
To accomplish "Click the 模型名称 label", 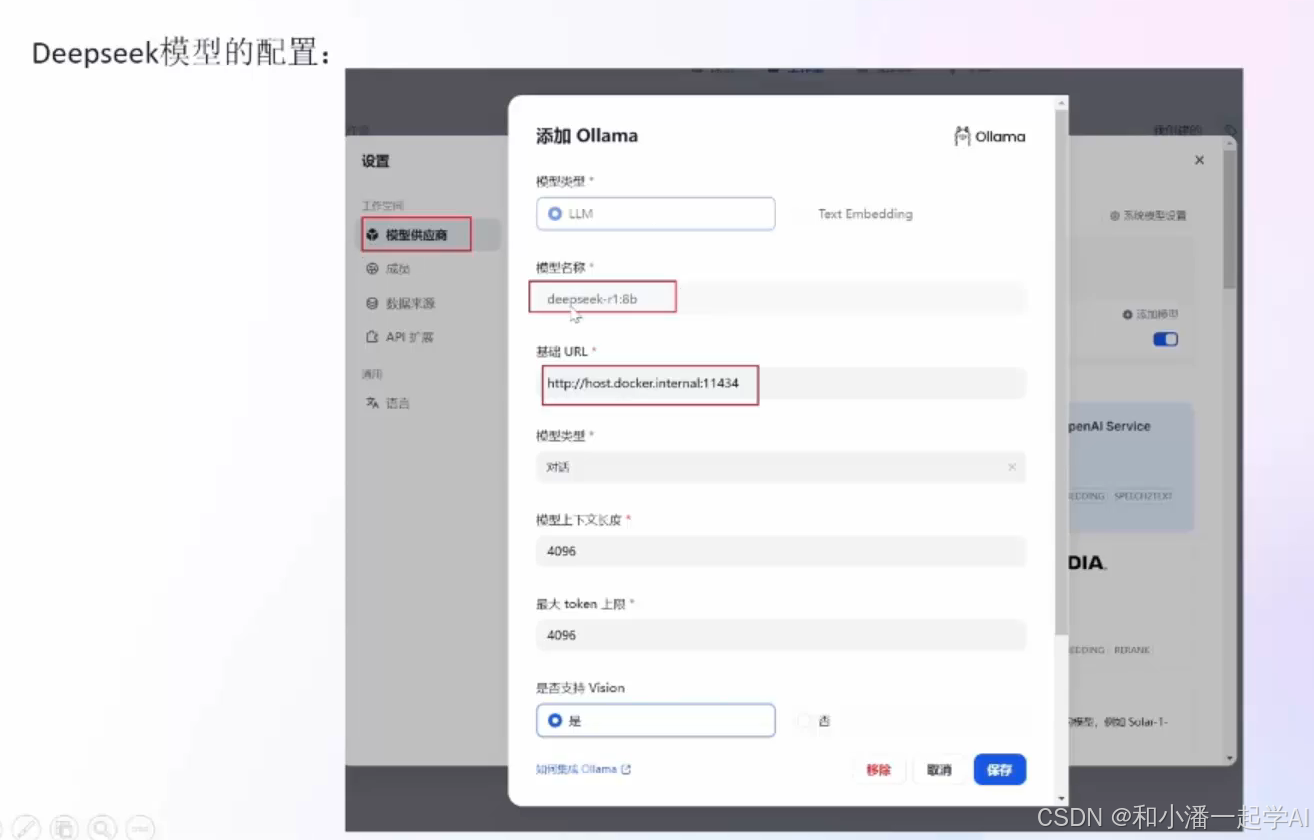I will coord(560,267).
